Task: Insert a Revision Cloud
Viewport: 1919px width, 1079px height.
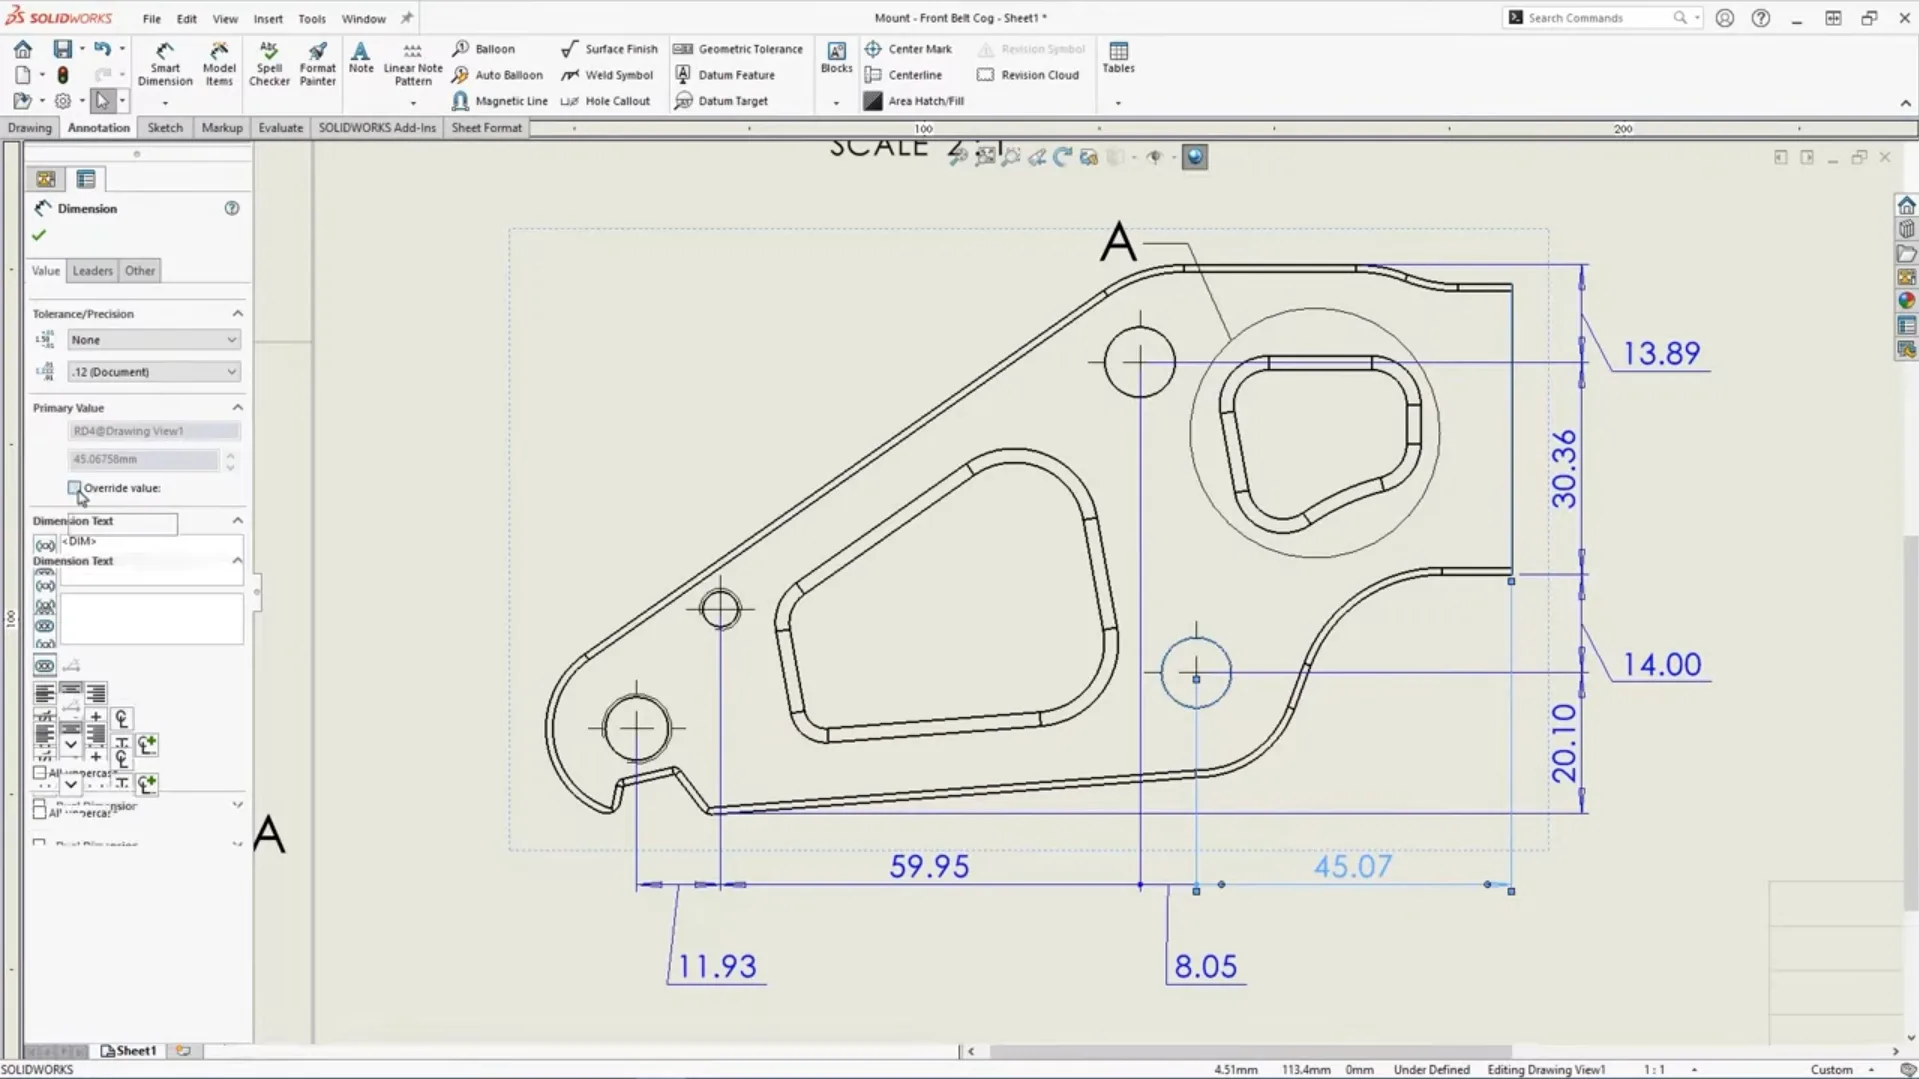Action: pyautogui.click(x=1028, y=75)
